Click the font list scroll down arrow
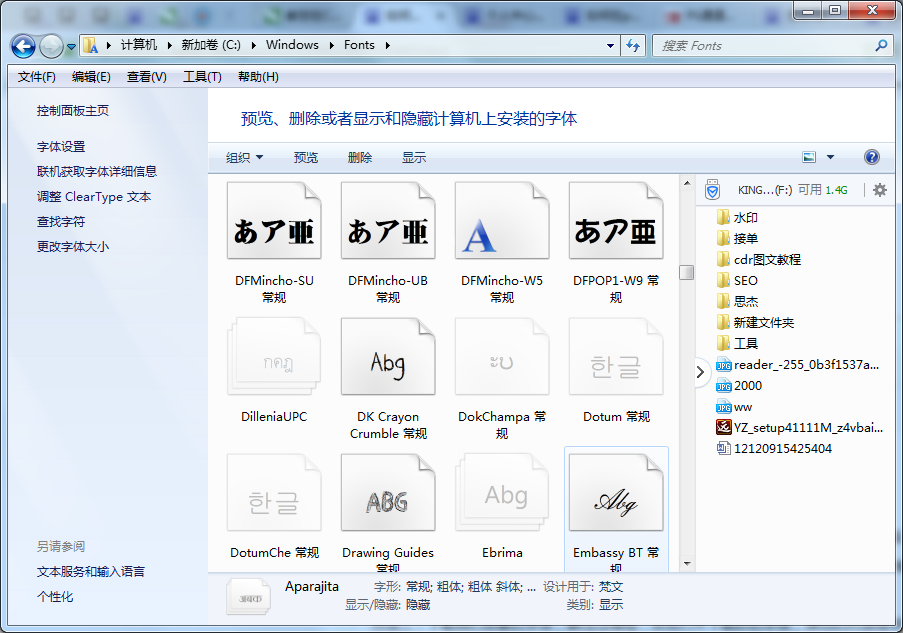 point(686,563)
